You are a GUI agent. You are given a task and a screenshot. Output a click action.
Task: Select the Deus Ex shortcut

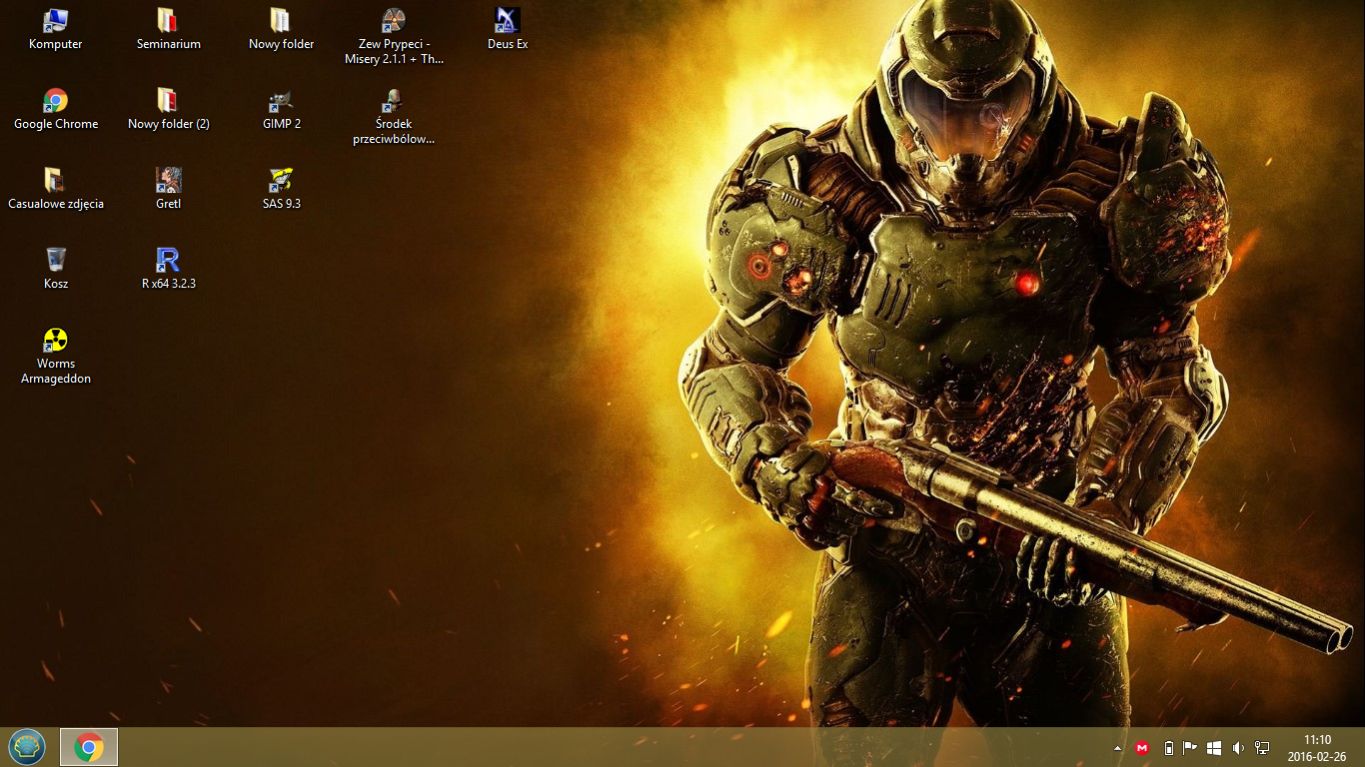tap(507, 29)
